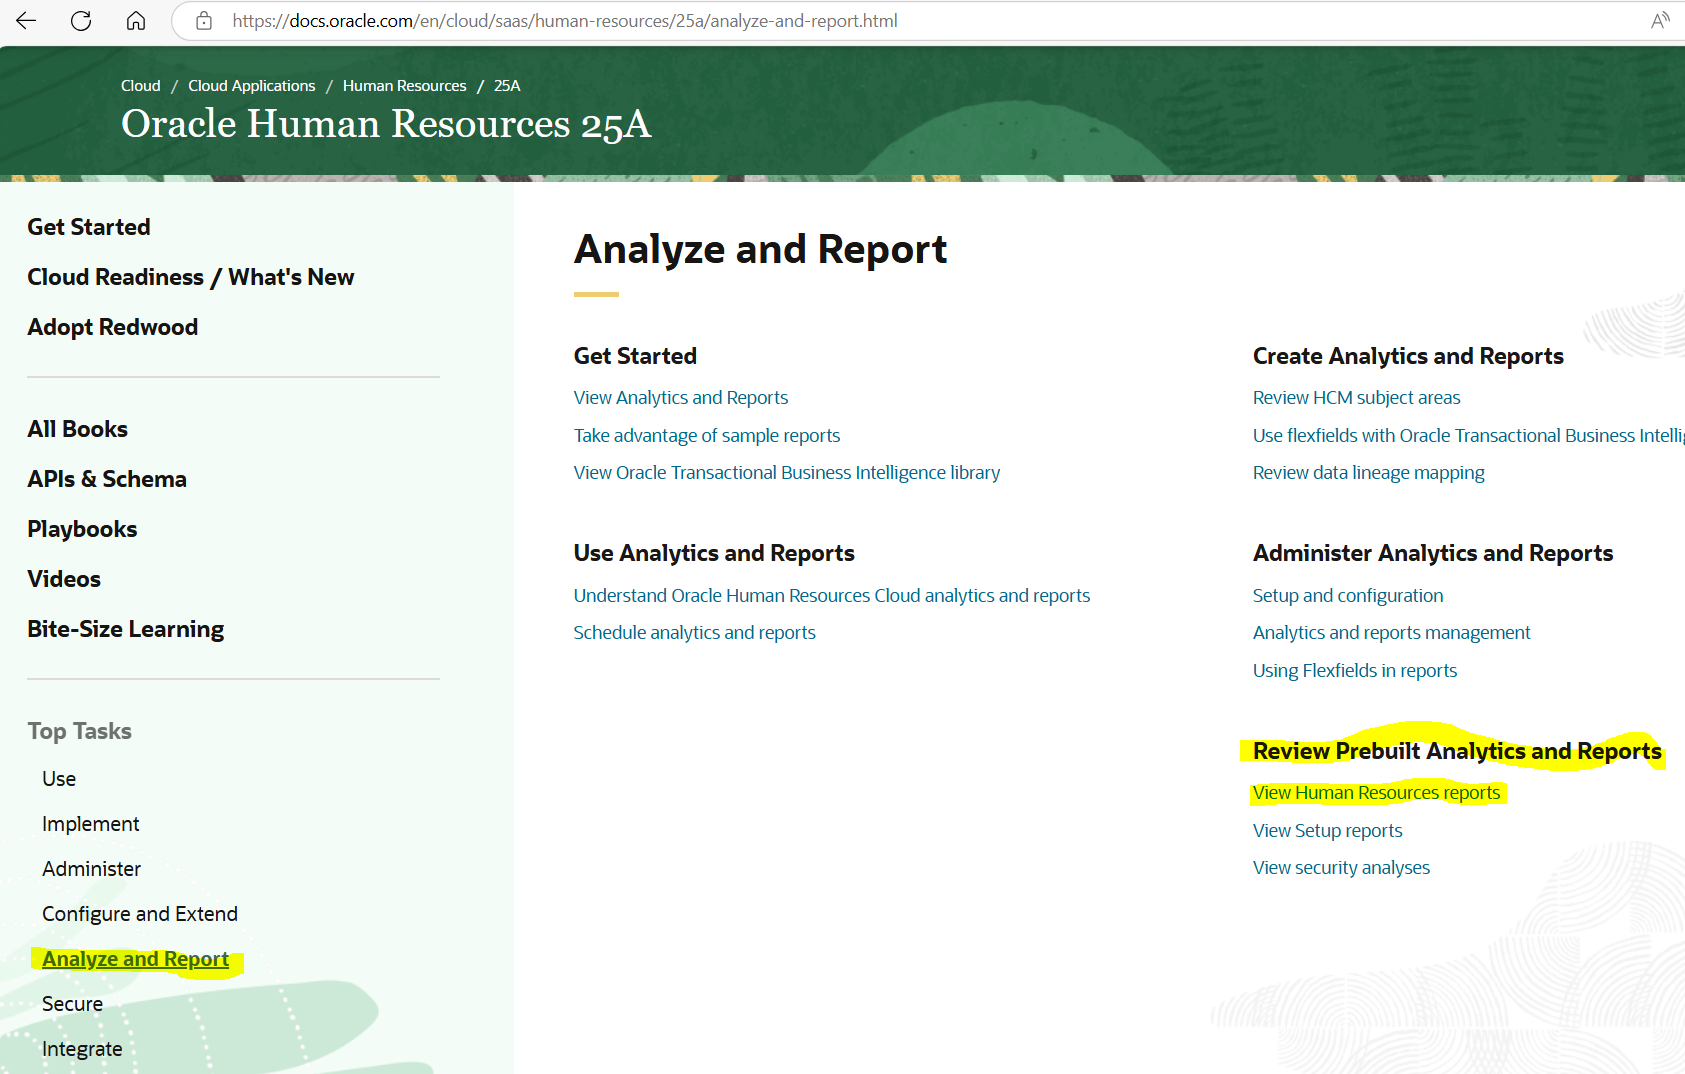Open Review data lineage mapping link

[x=1369, y=473]
